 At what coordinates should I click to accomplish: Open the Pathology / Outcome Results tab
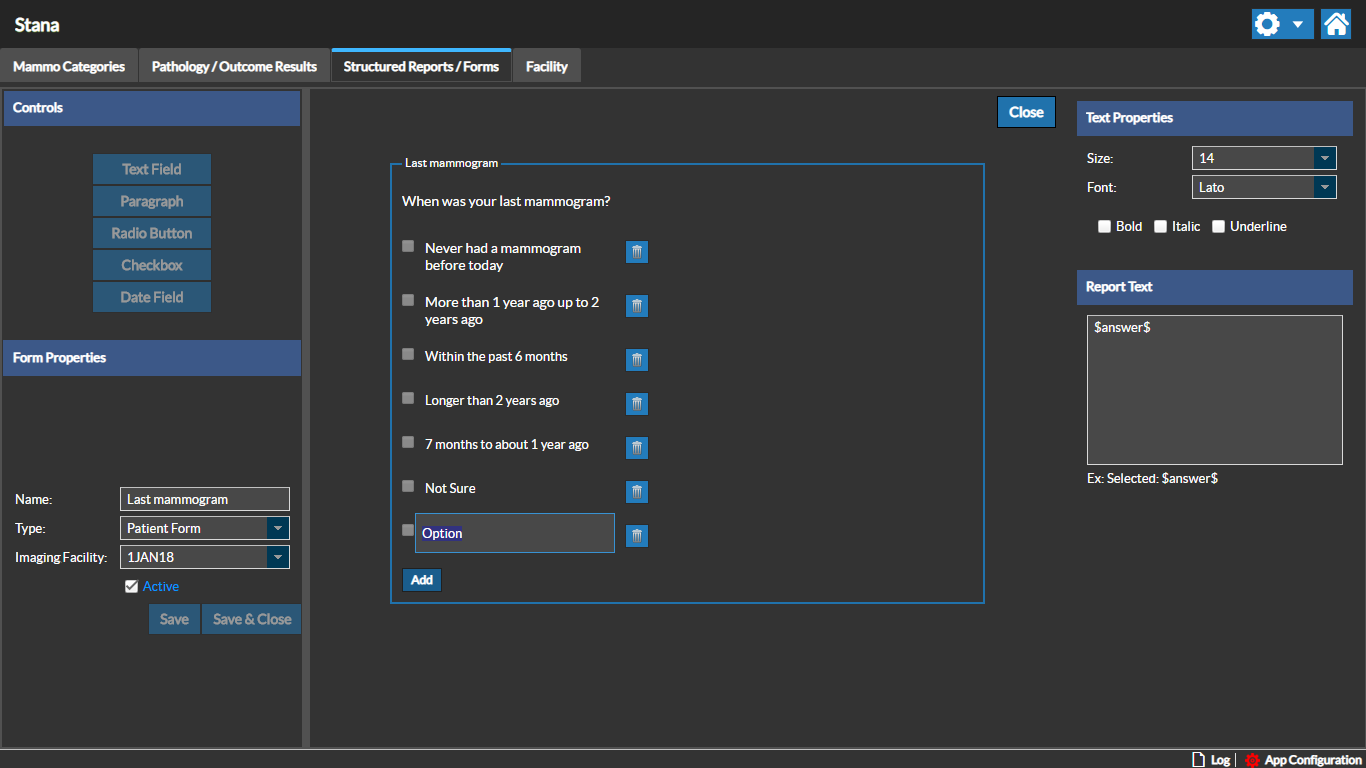click(234, 67)
